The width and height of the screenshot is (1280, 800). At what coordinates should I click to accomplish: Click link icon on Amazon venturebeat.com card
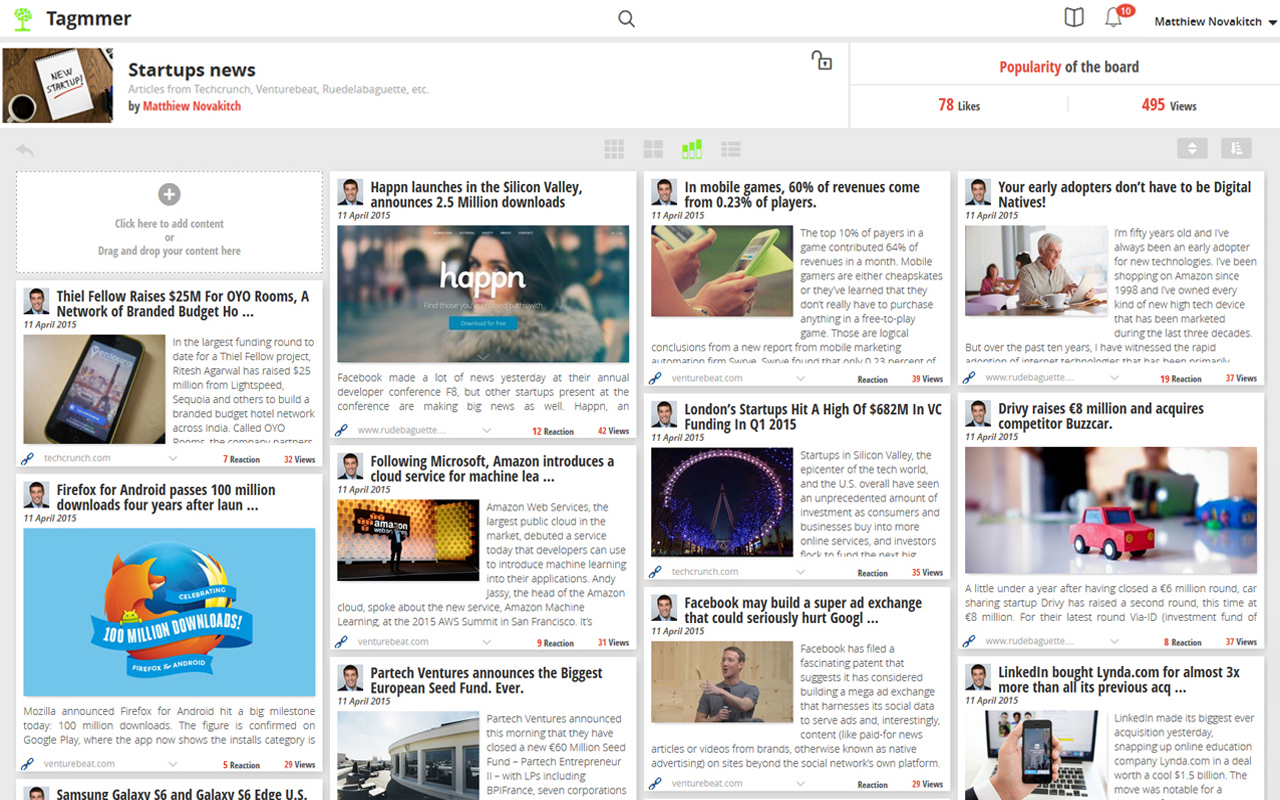point(342,642)
